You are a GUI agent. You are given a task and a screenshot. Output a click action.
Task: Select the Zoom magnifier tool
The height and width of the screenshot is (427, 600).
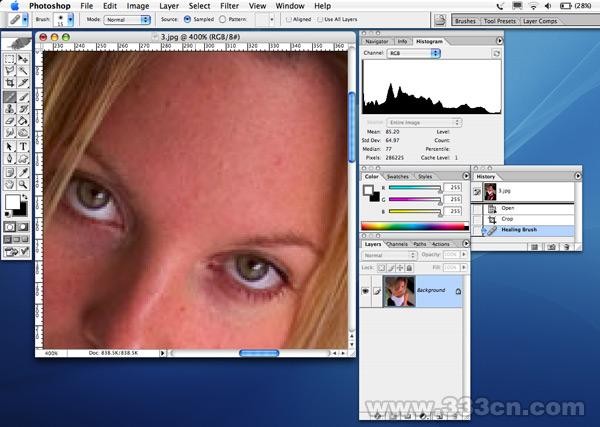23,184
